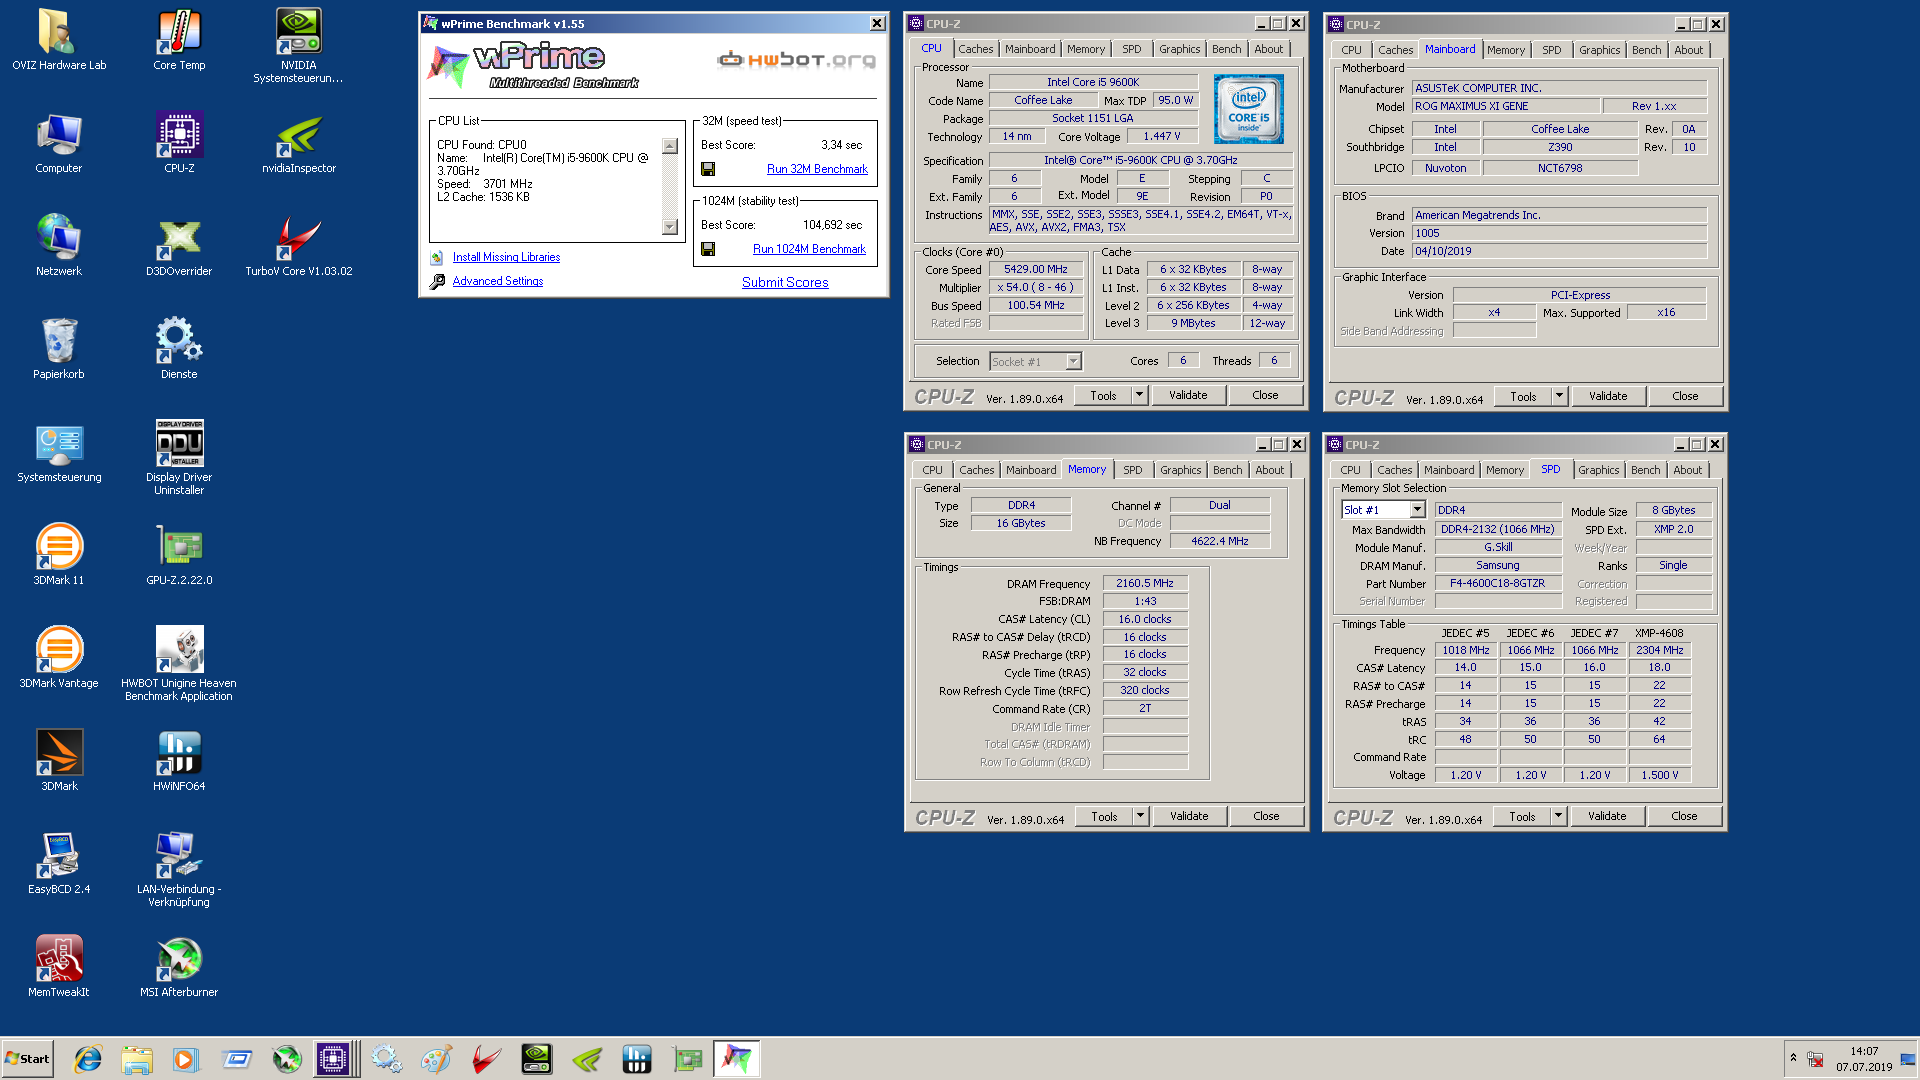Expand Tools dropdown arrow in CPU tab window
This screenshot has width=1920, height=1080.
click(1139, 395)
